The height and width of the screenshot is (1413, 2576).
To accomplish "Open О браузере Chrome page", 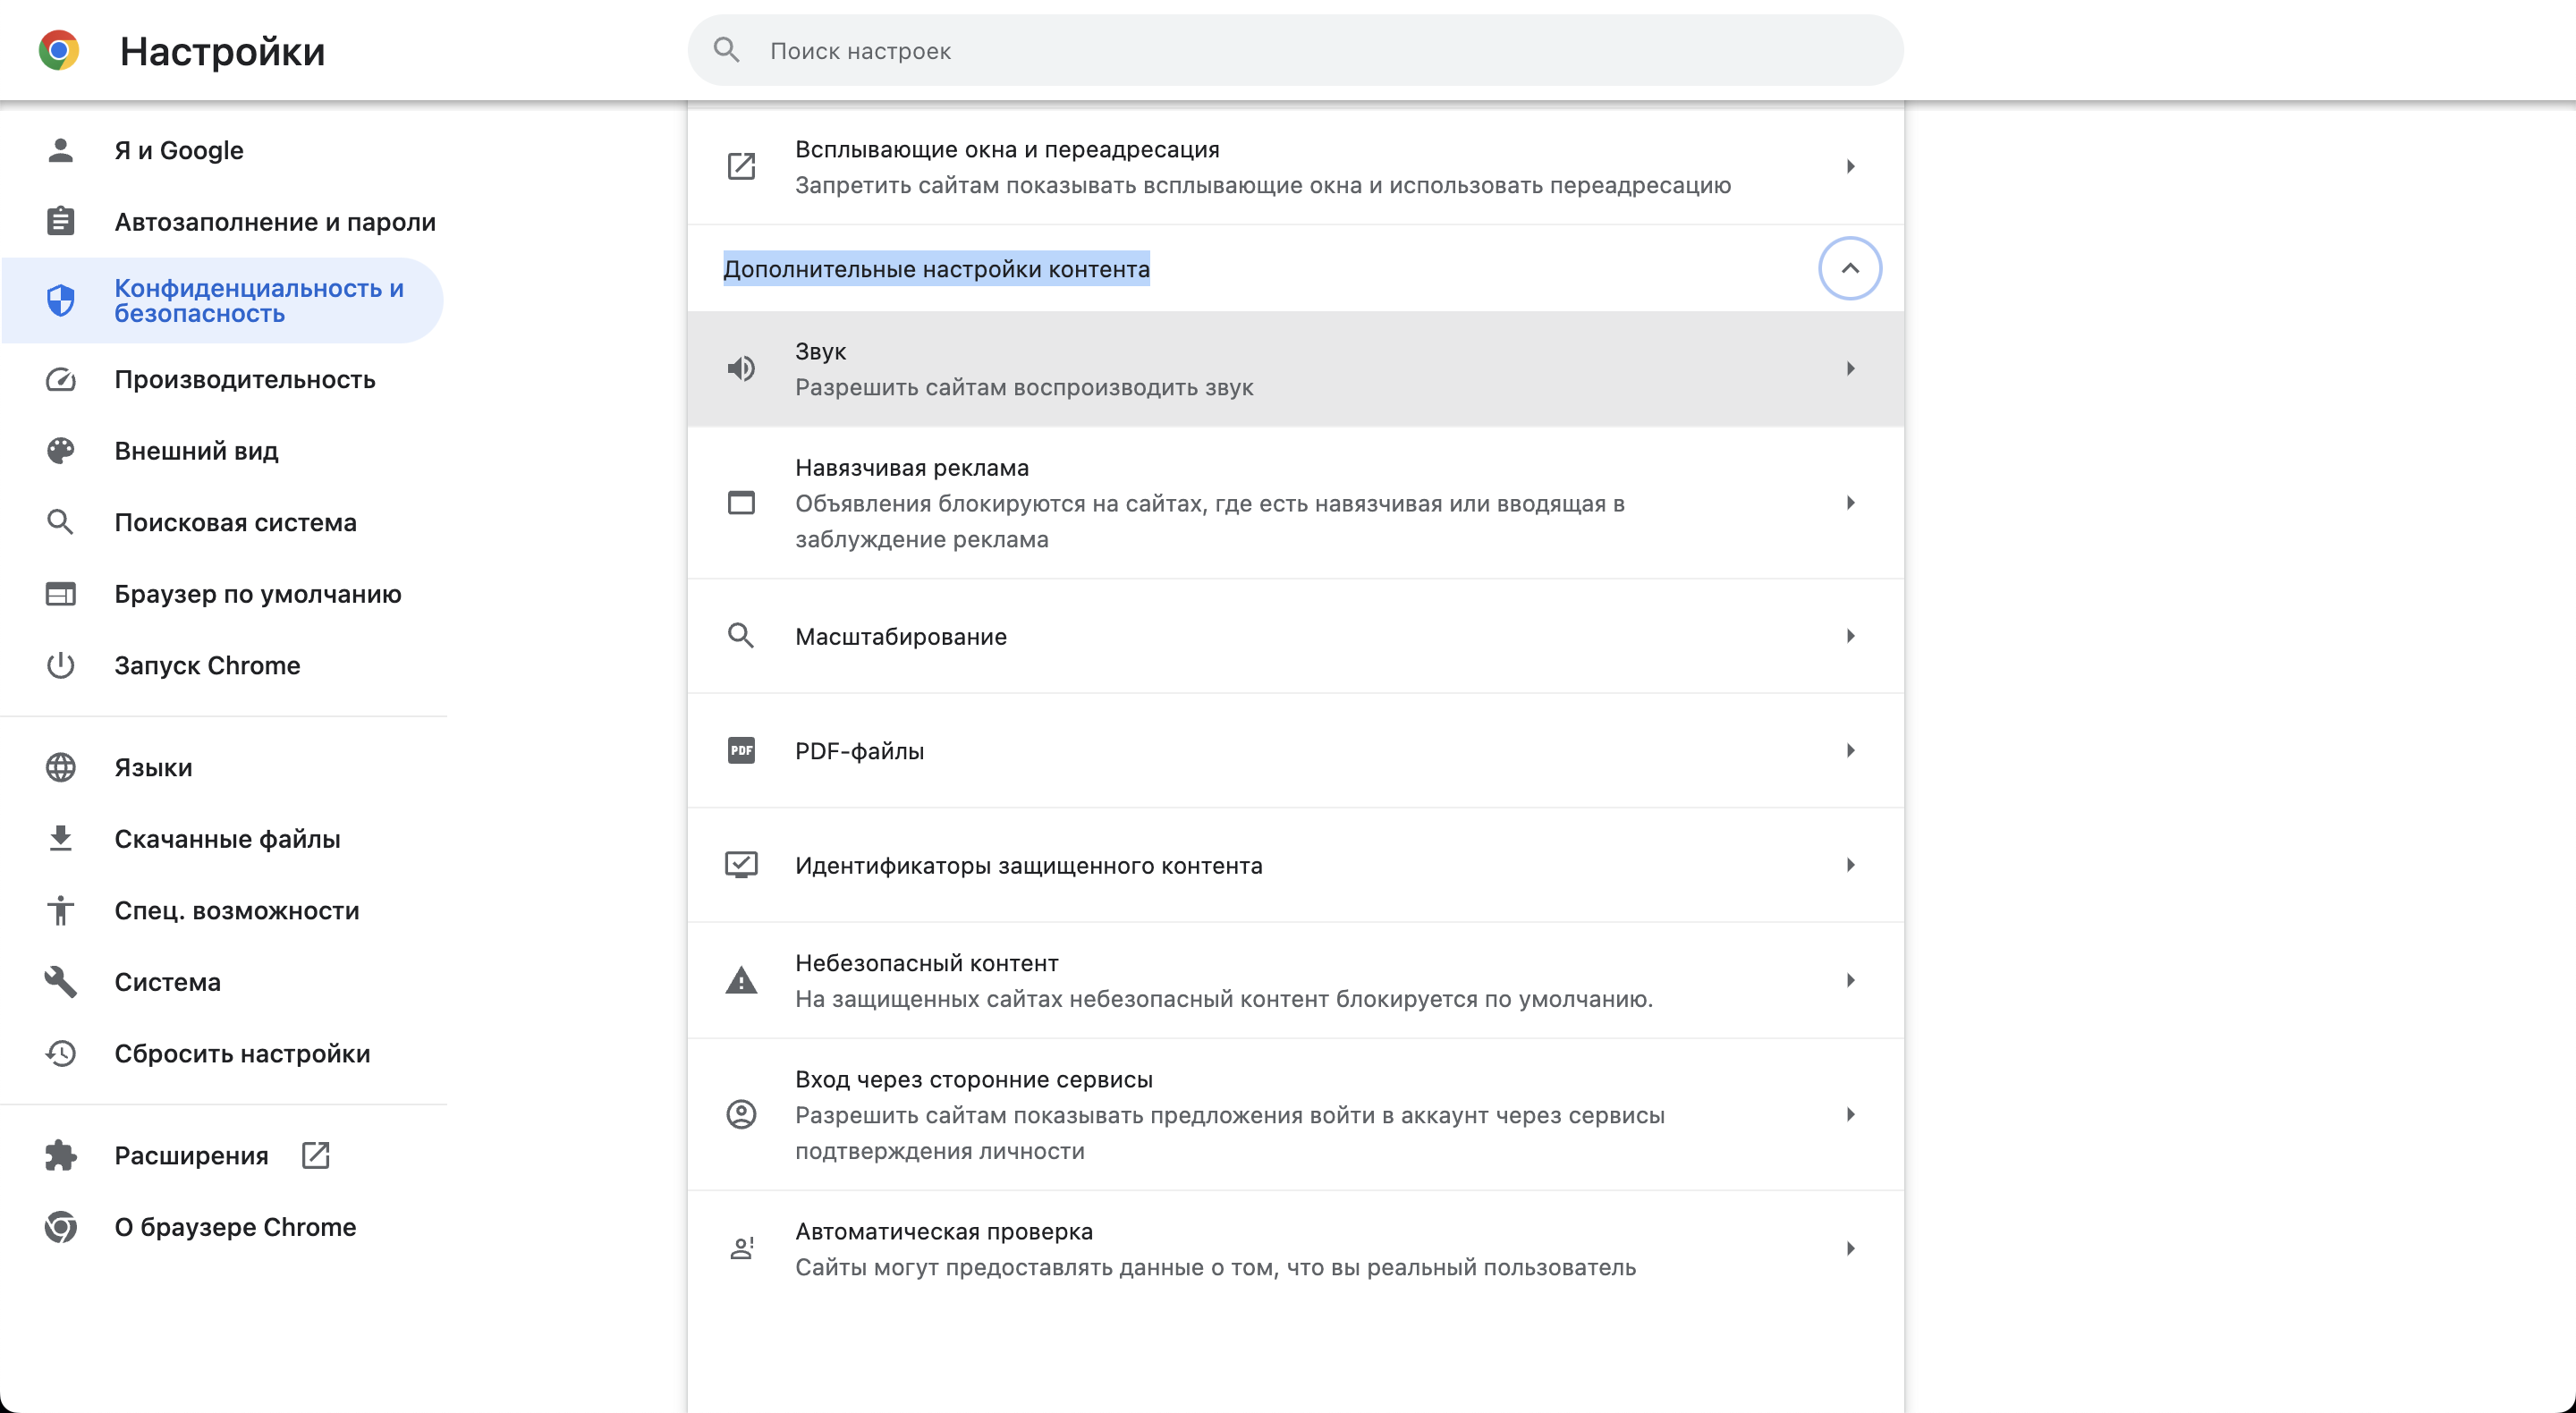I will click(235, 1226).
